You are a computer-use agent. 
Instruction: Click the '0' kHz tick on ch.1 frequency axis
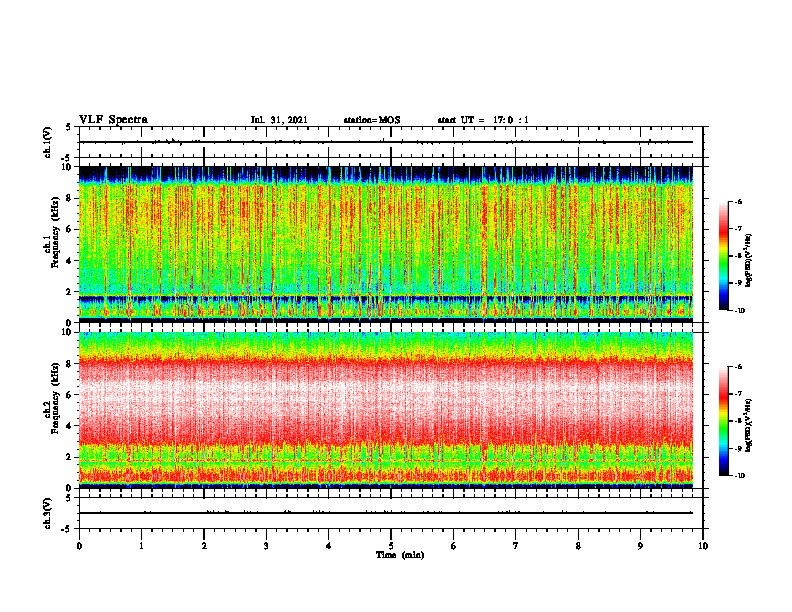click(x=70, y=323)
